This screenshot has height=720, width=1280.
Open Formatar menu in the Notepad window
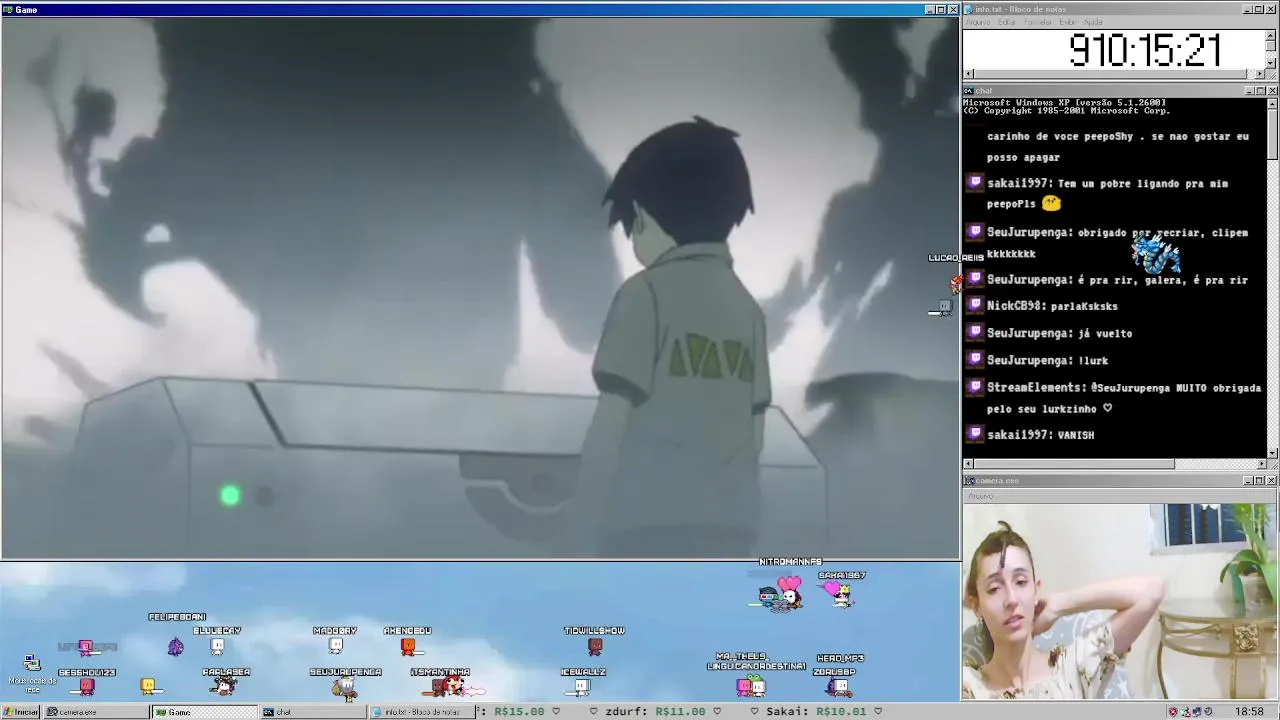click(1037, 22)
